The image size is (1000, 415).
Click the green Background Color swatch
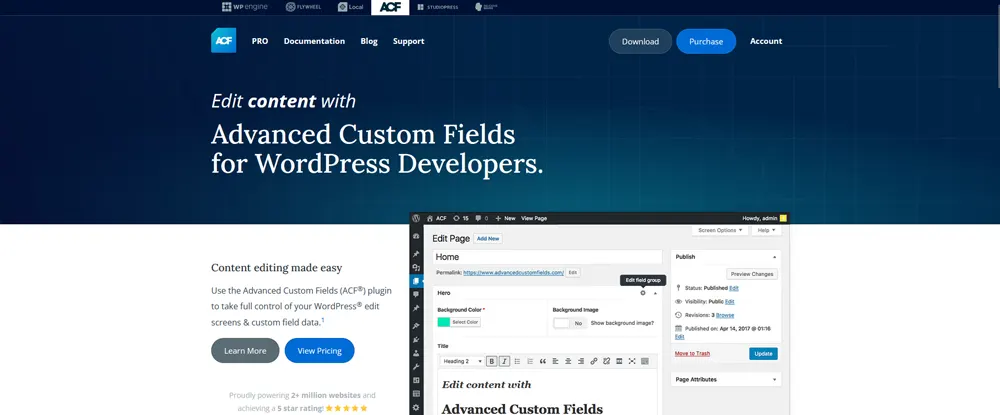coord(444,322)
